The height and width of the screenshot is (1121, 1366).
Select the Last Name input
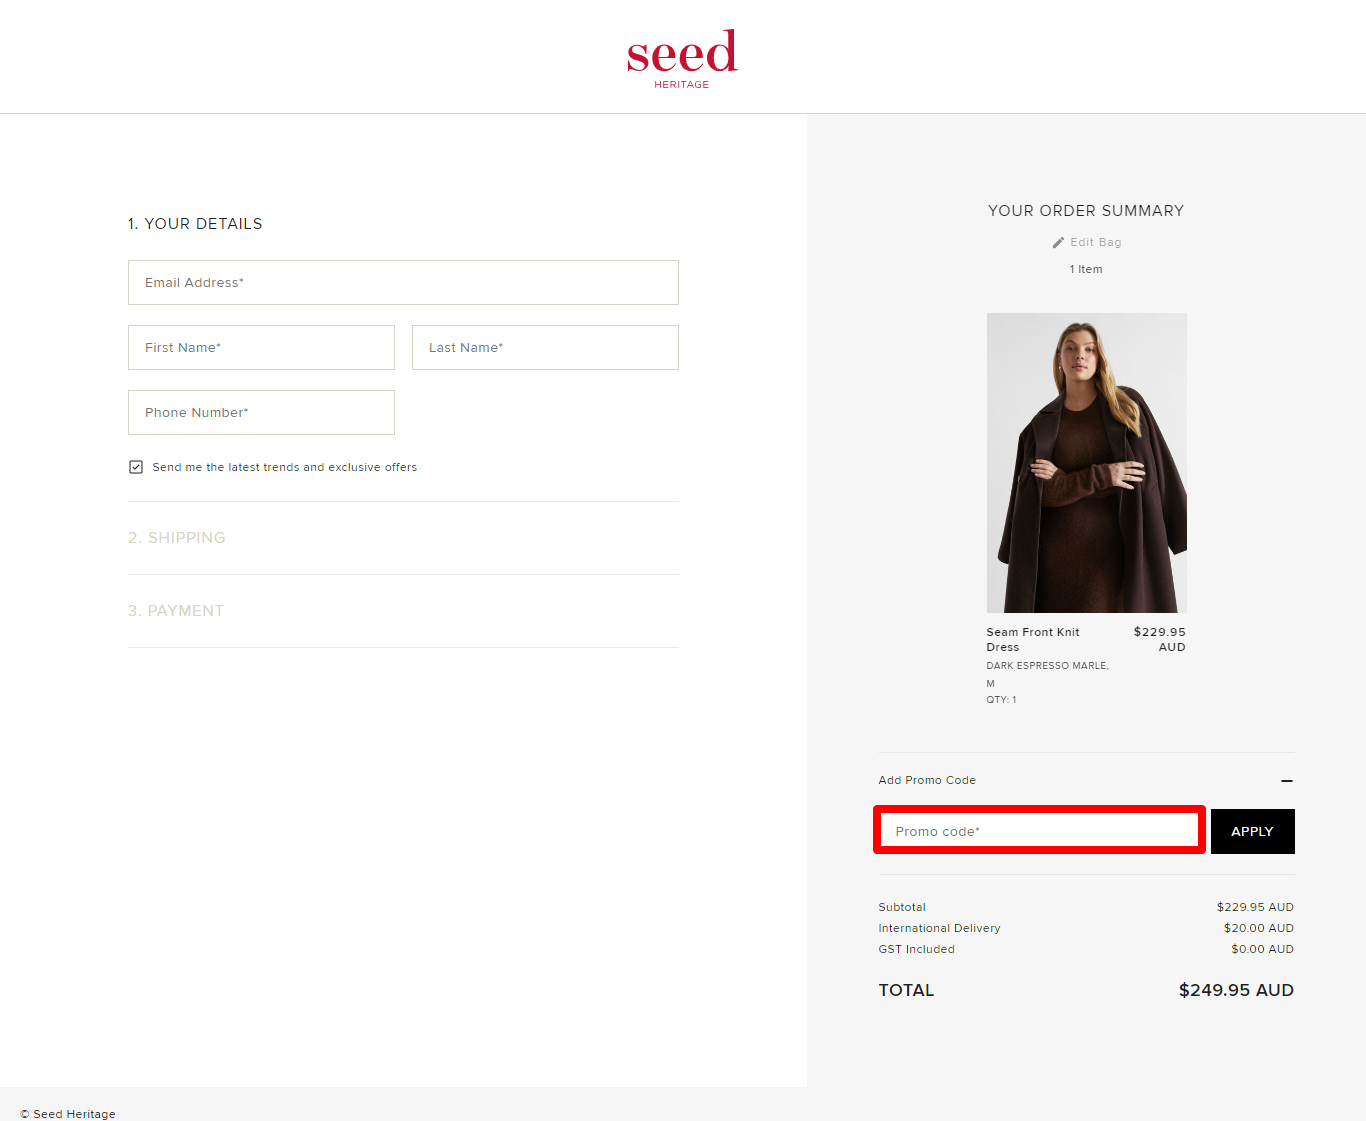(x=545, y=347)
